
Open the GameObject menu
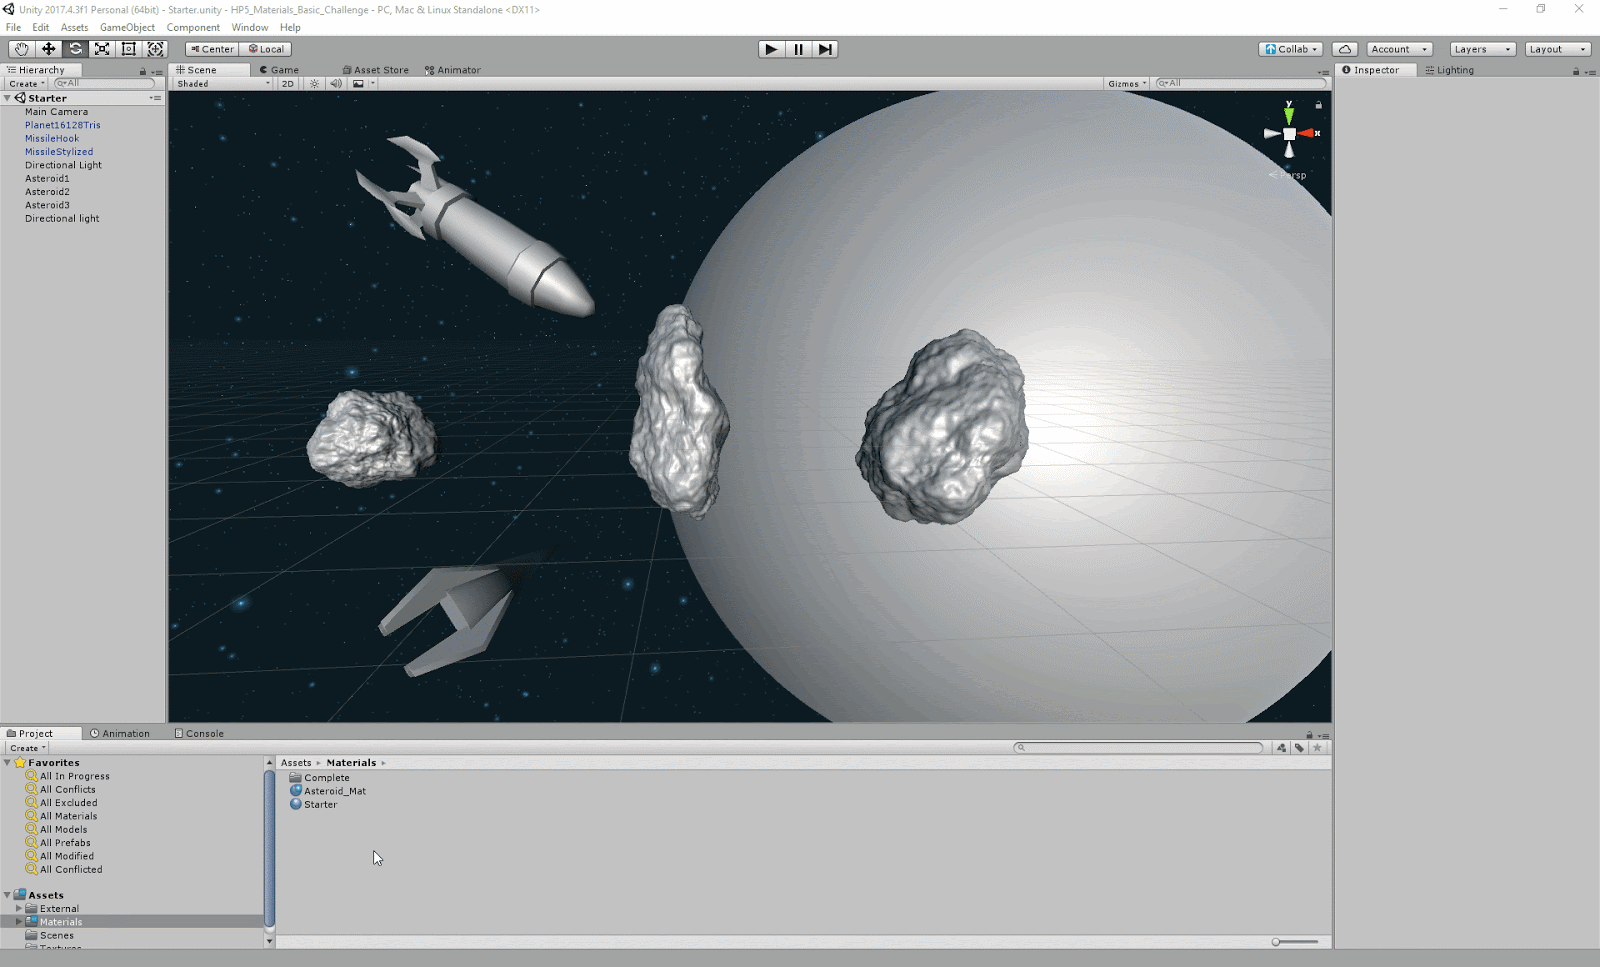pyautogui.click(x=127, y=27)
